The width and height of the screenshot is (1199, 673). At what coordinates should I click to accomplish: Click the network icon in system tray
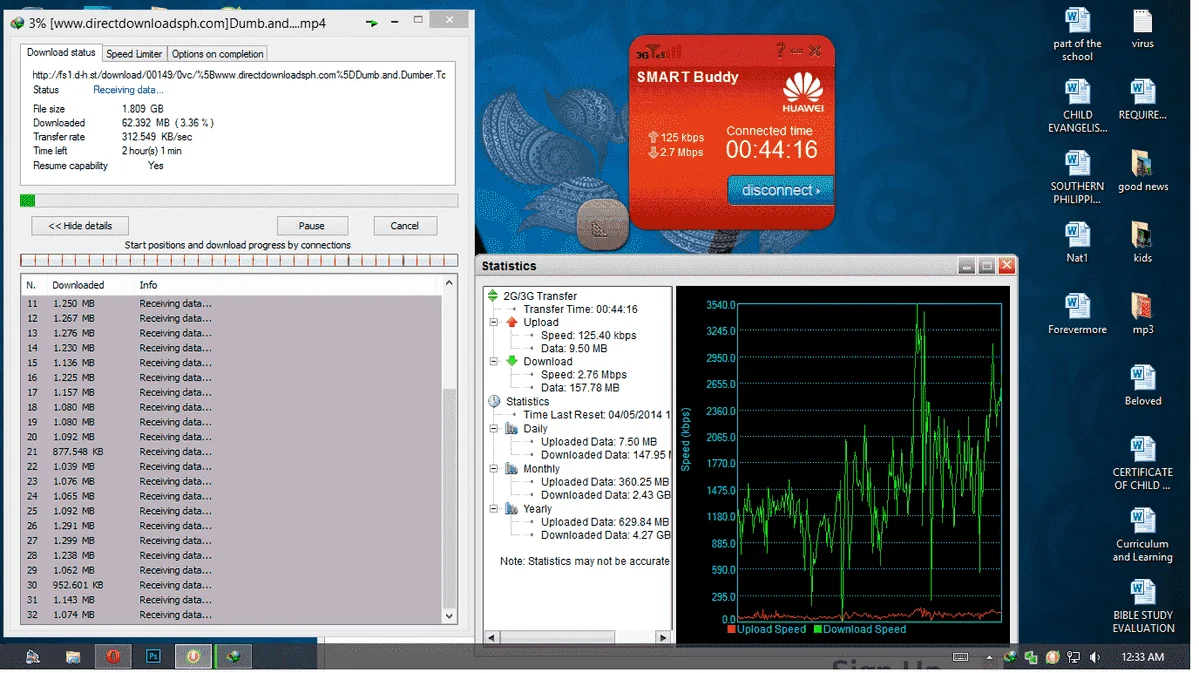pos(1074,657)
